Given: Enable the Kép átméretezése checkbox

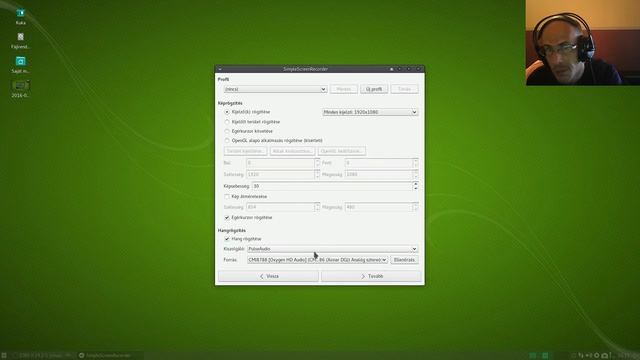Looking at the screenshot, I should click(x=227, y=196).
